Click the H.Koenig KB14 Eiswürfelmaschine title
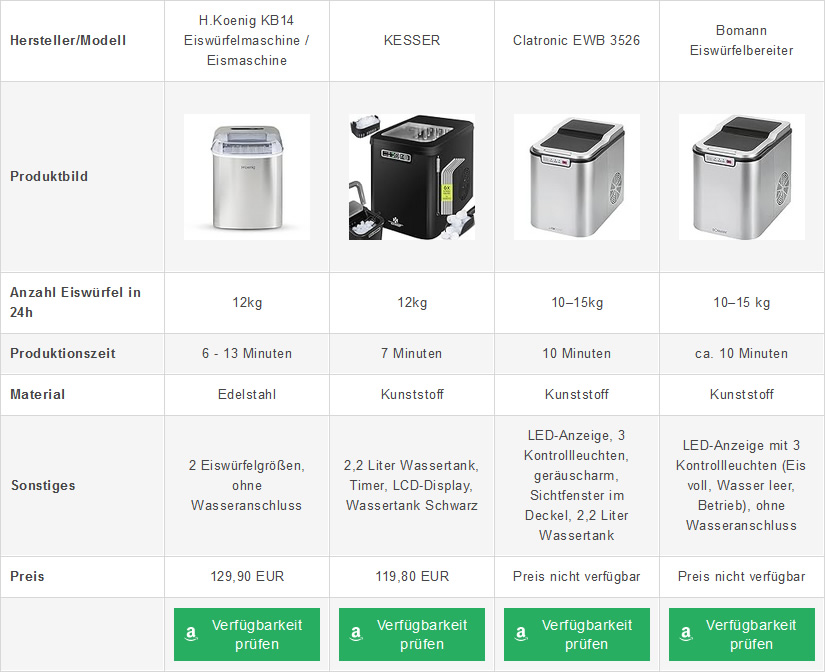Viewport: 825px width, 672px height. click(247, 41)
